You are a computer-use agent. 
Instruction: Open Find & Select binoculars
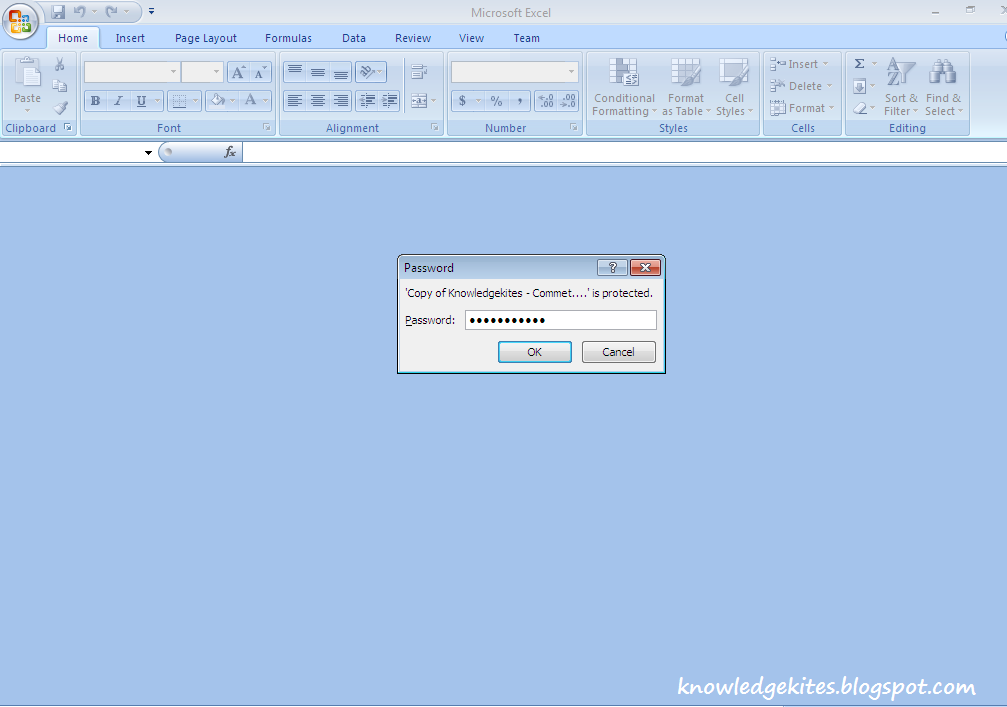[943, 87]
